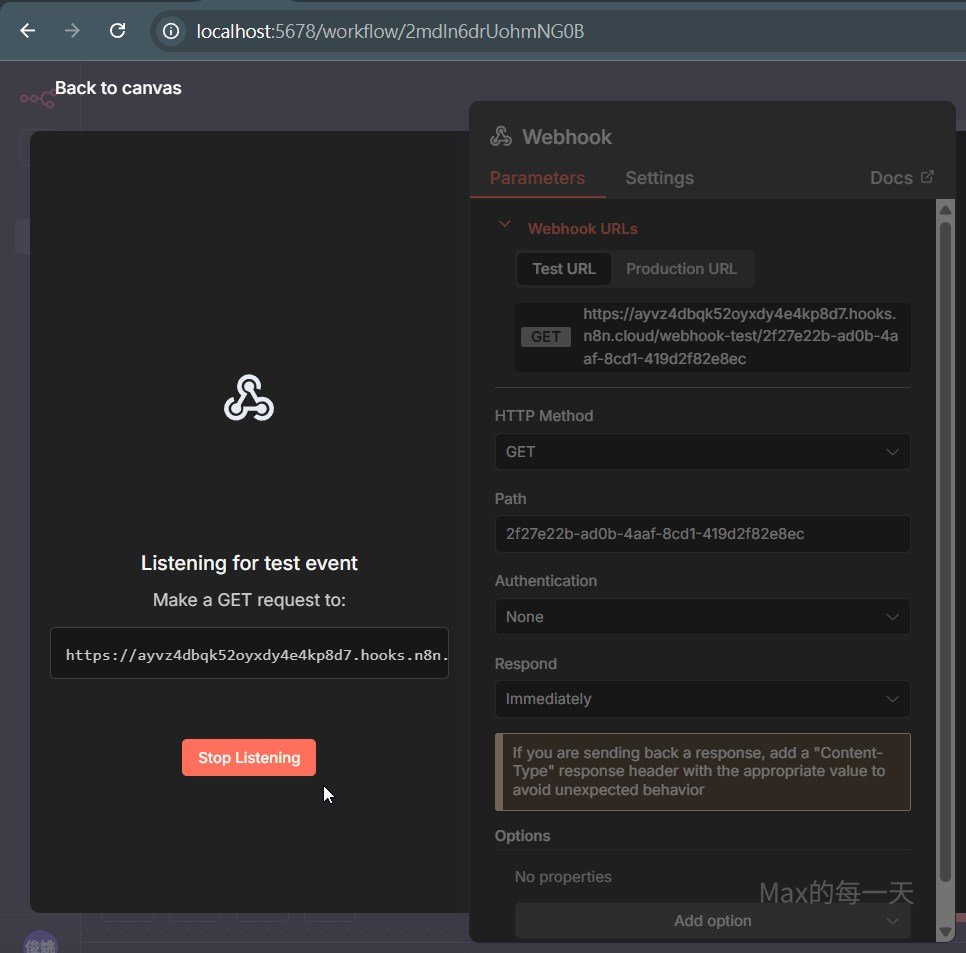Open the Authentication dropdown

click(x=702, y=617)
